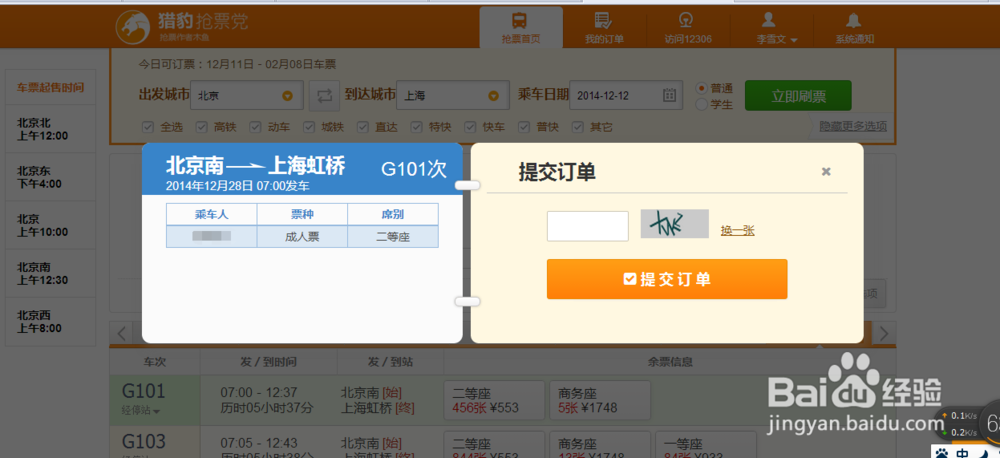
Task: Open the 抢票首页 tab
Action: click(x=521, y=28)
